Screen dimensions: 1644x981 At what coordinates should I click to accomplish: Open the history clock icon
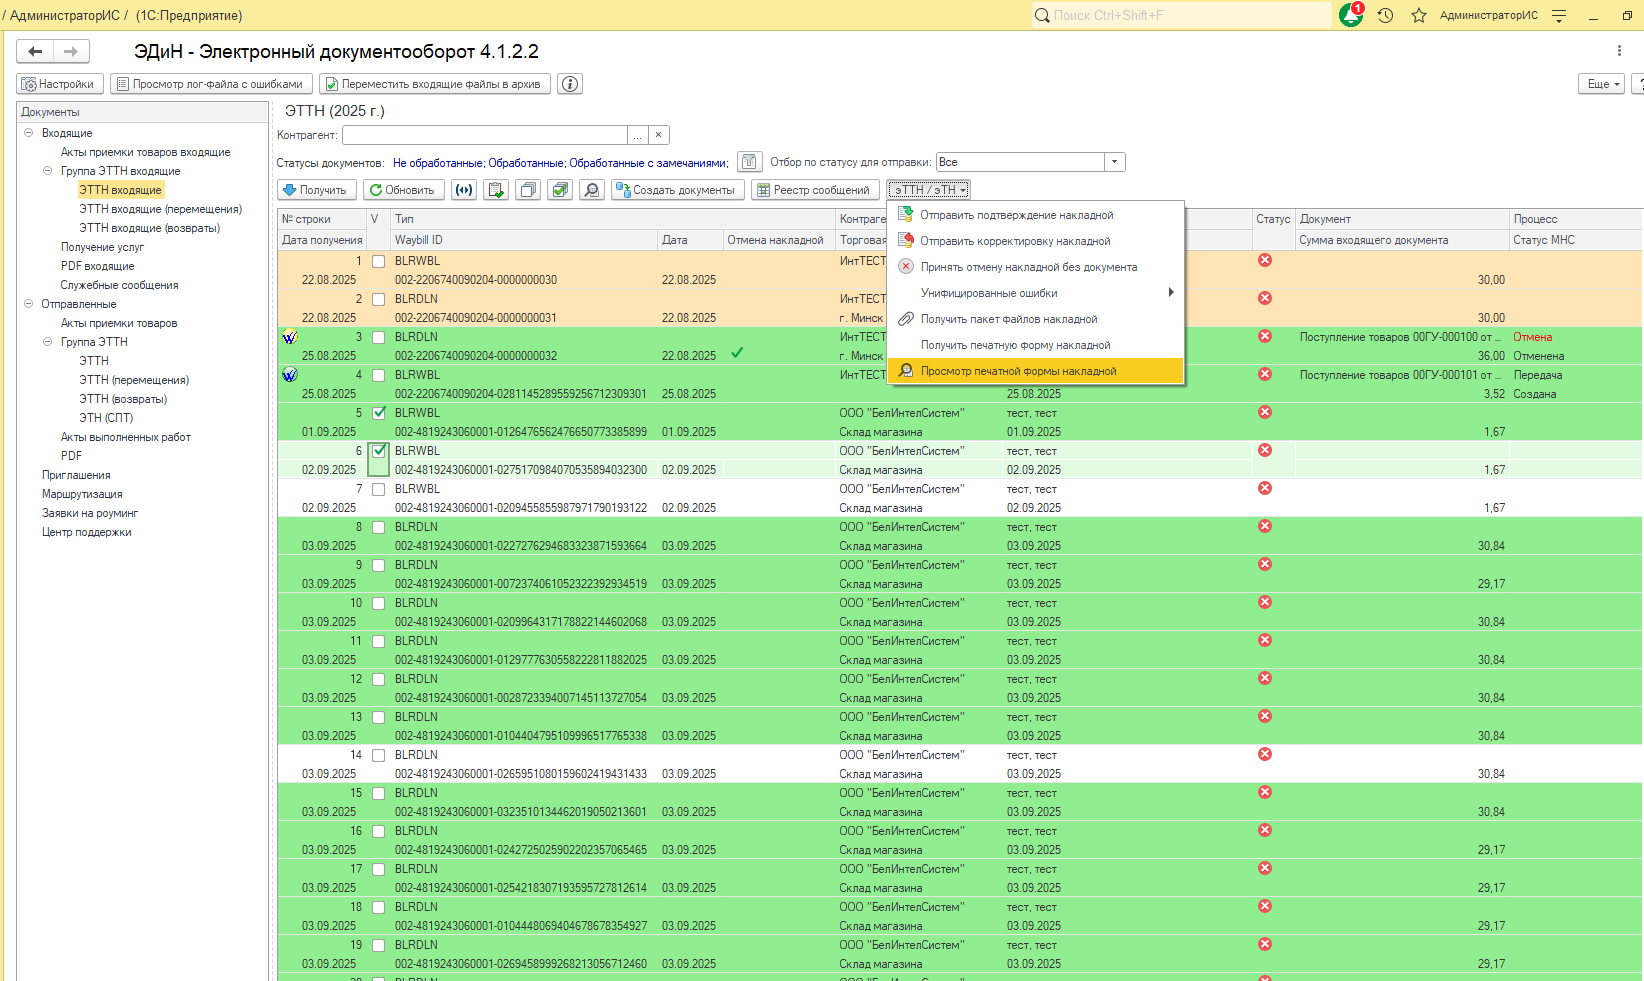[1385, 16]
